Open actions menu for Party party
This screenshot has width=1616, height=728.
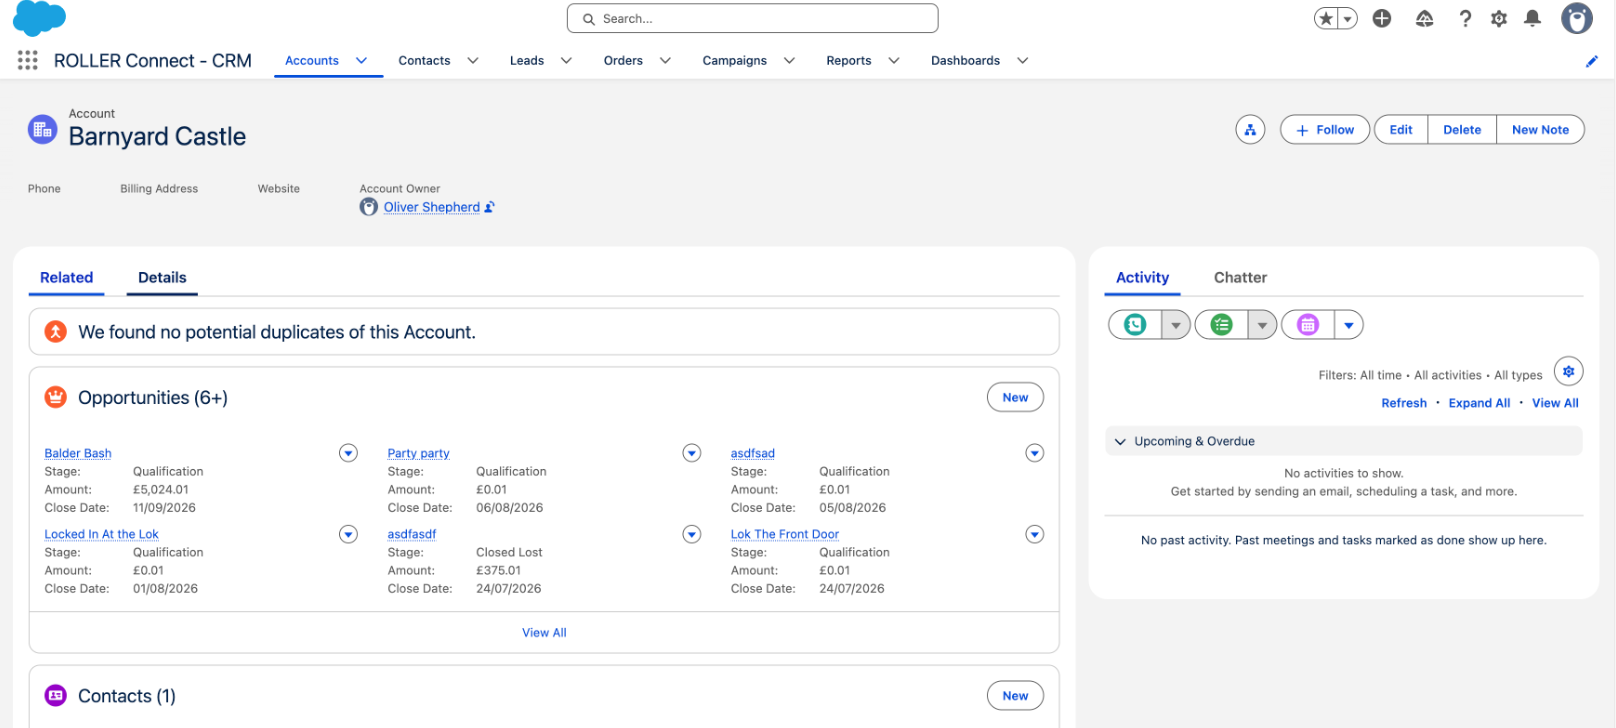692,454
